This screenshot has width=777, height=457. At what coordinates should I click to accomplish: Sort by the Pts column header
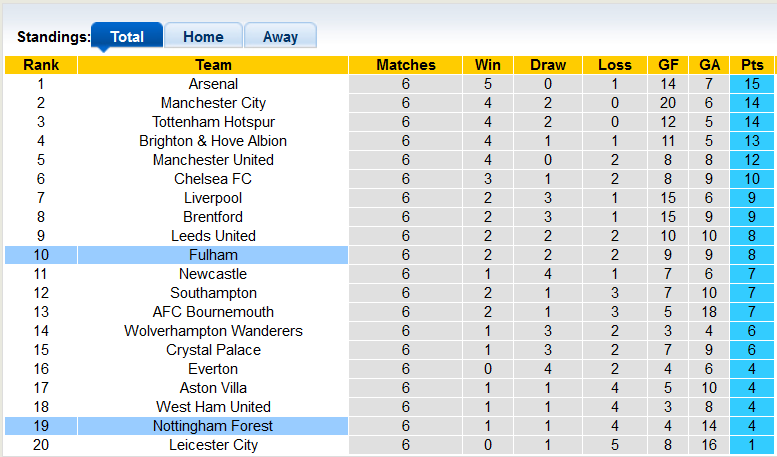point(752,65)
